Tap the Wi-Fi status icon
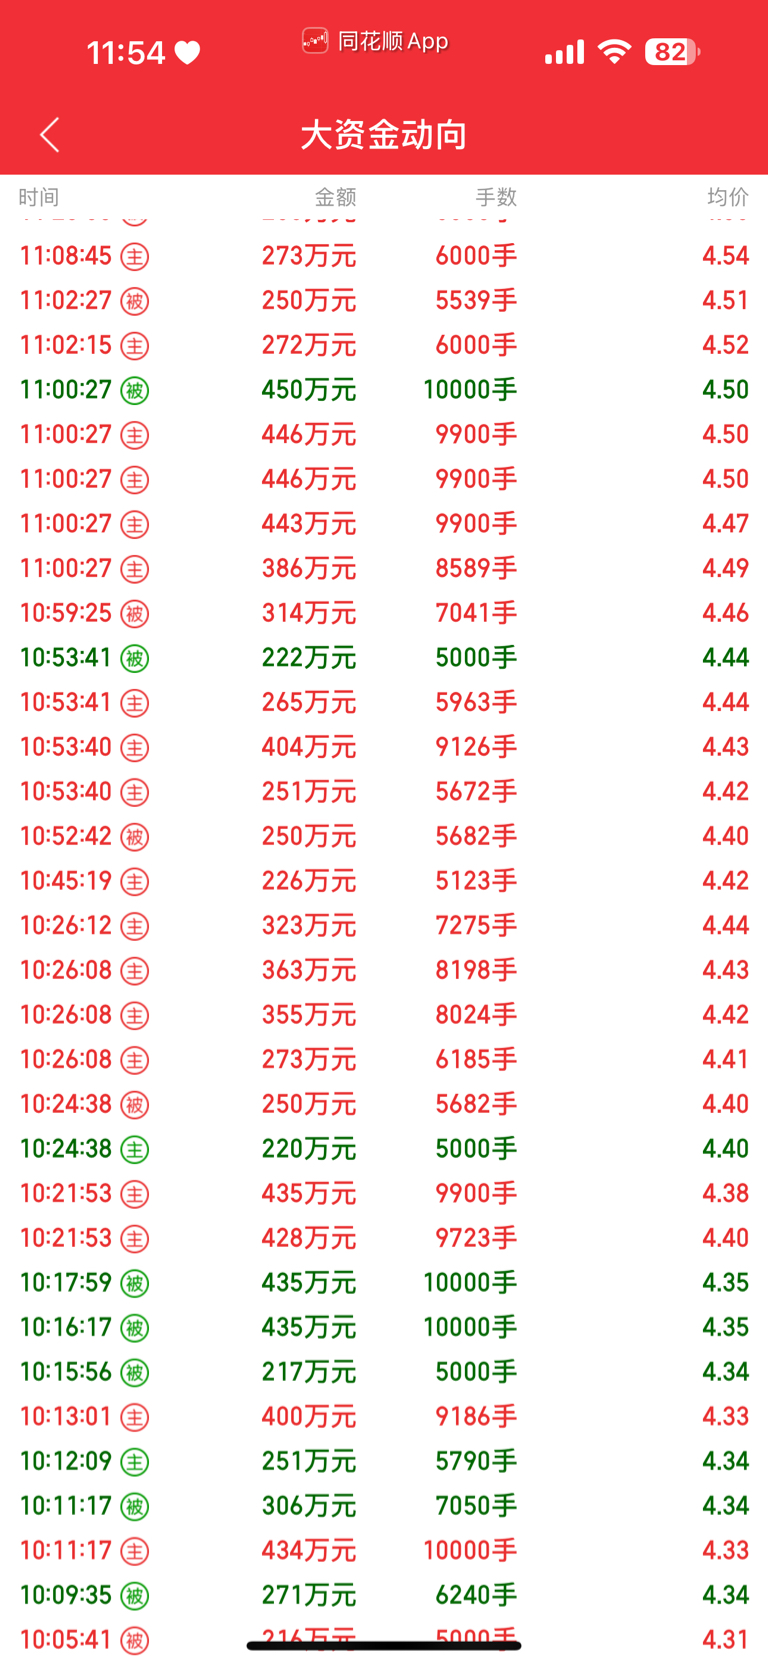The image size is (768, 1665). [614, 52]
